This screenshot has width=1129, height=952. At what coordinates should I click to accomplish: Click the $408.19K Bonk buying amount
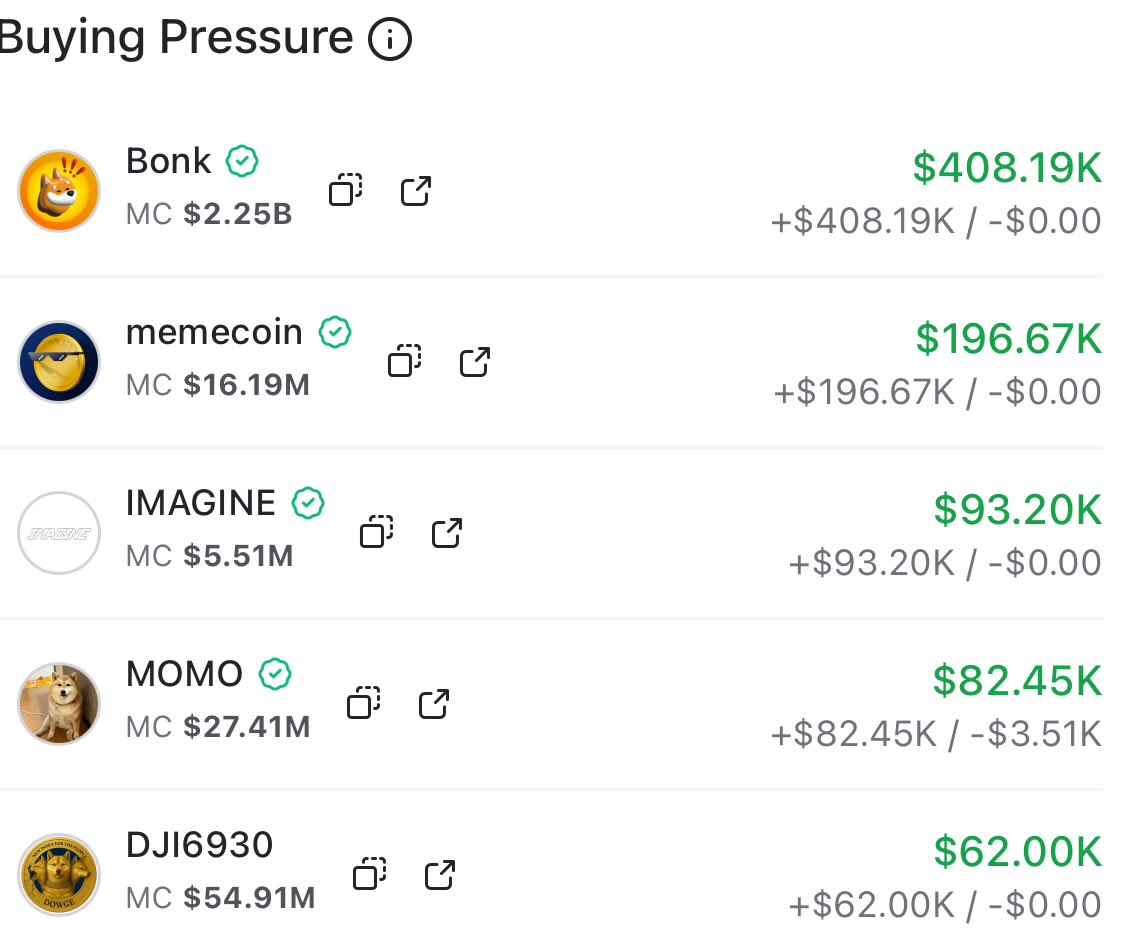1007,168
